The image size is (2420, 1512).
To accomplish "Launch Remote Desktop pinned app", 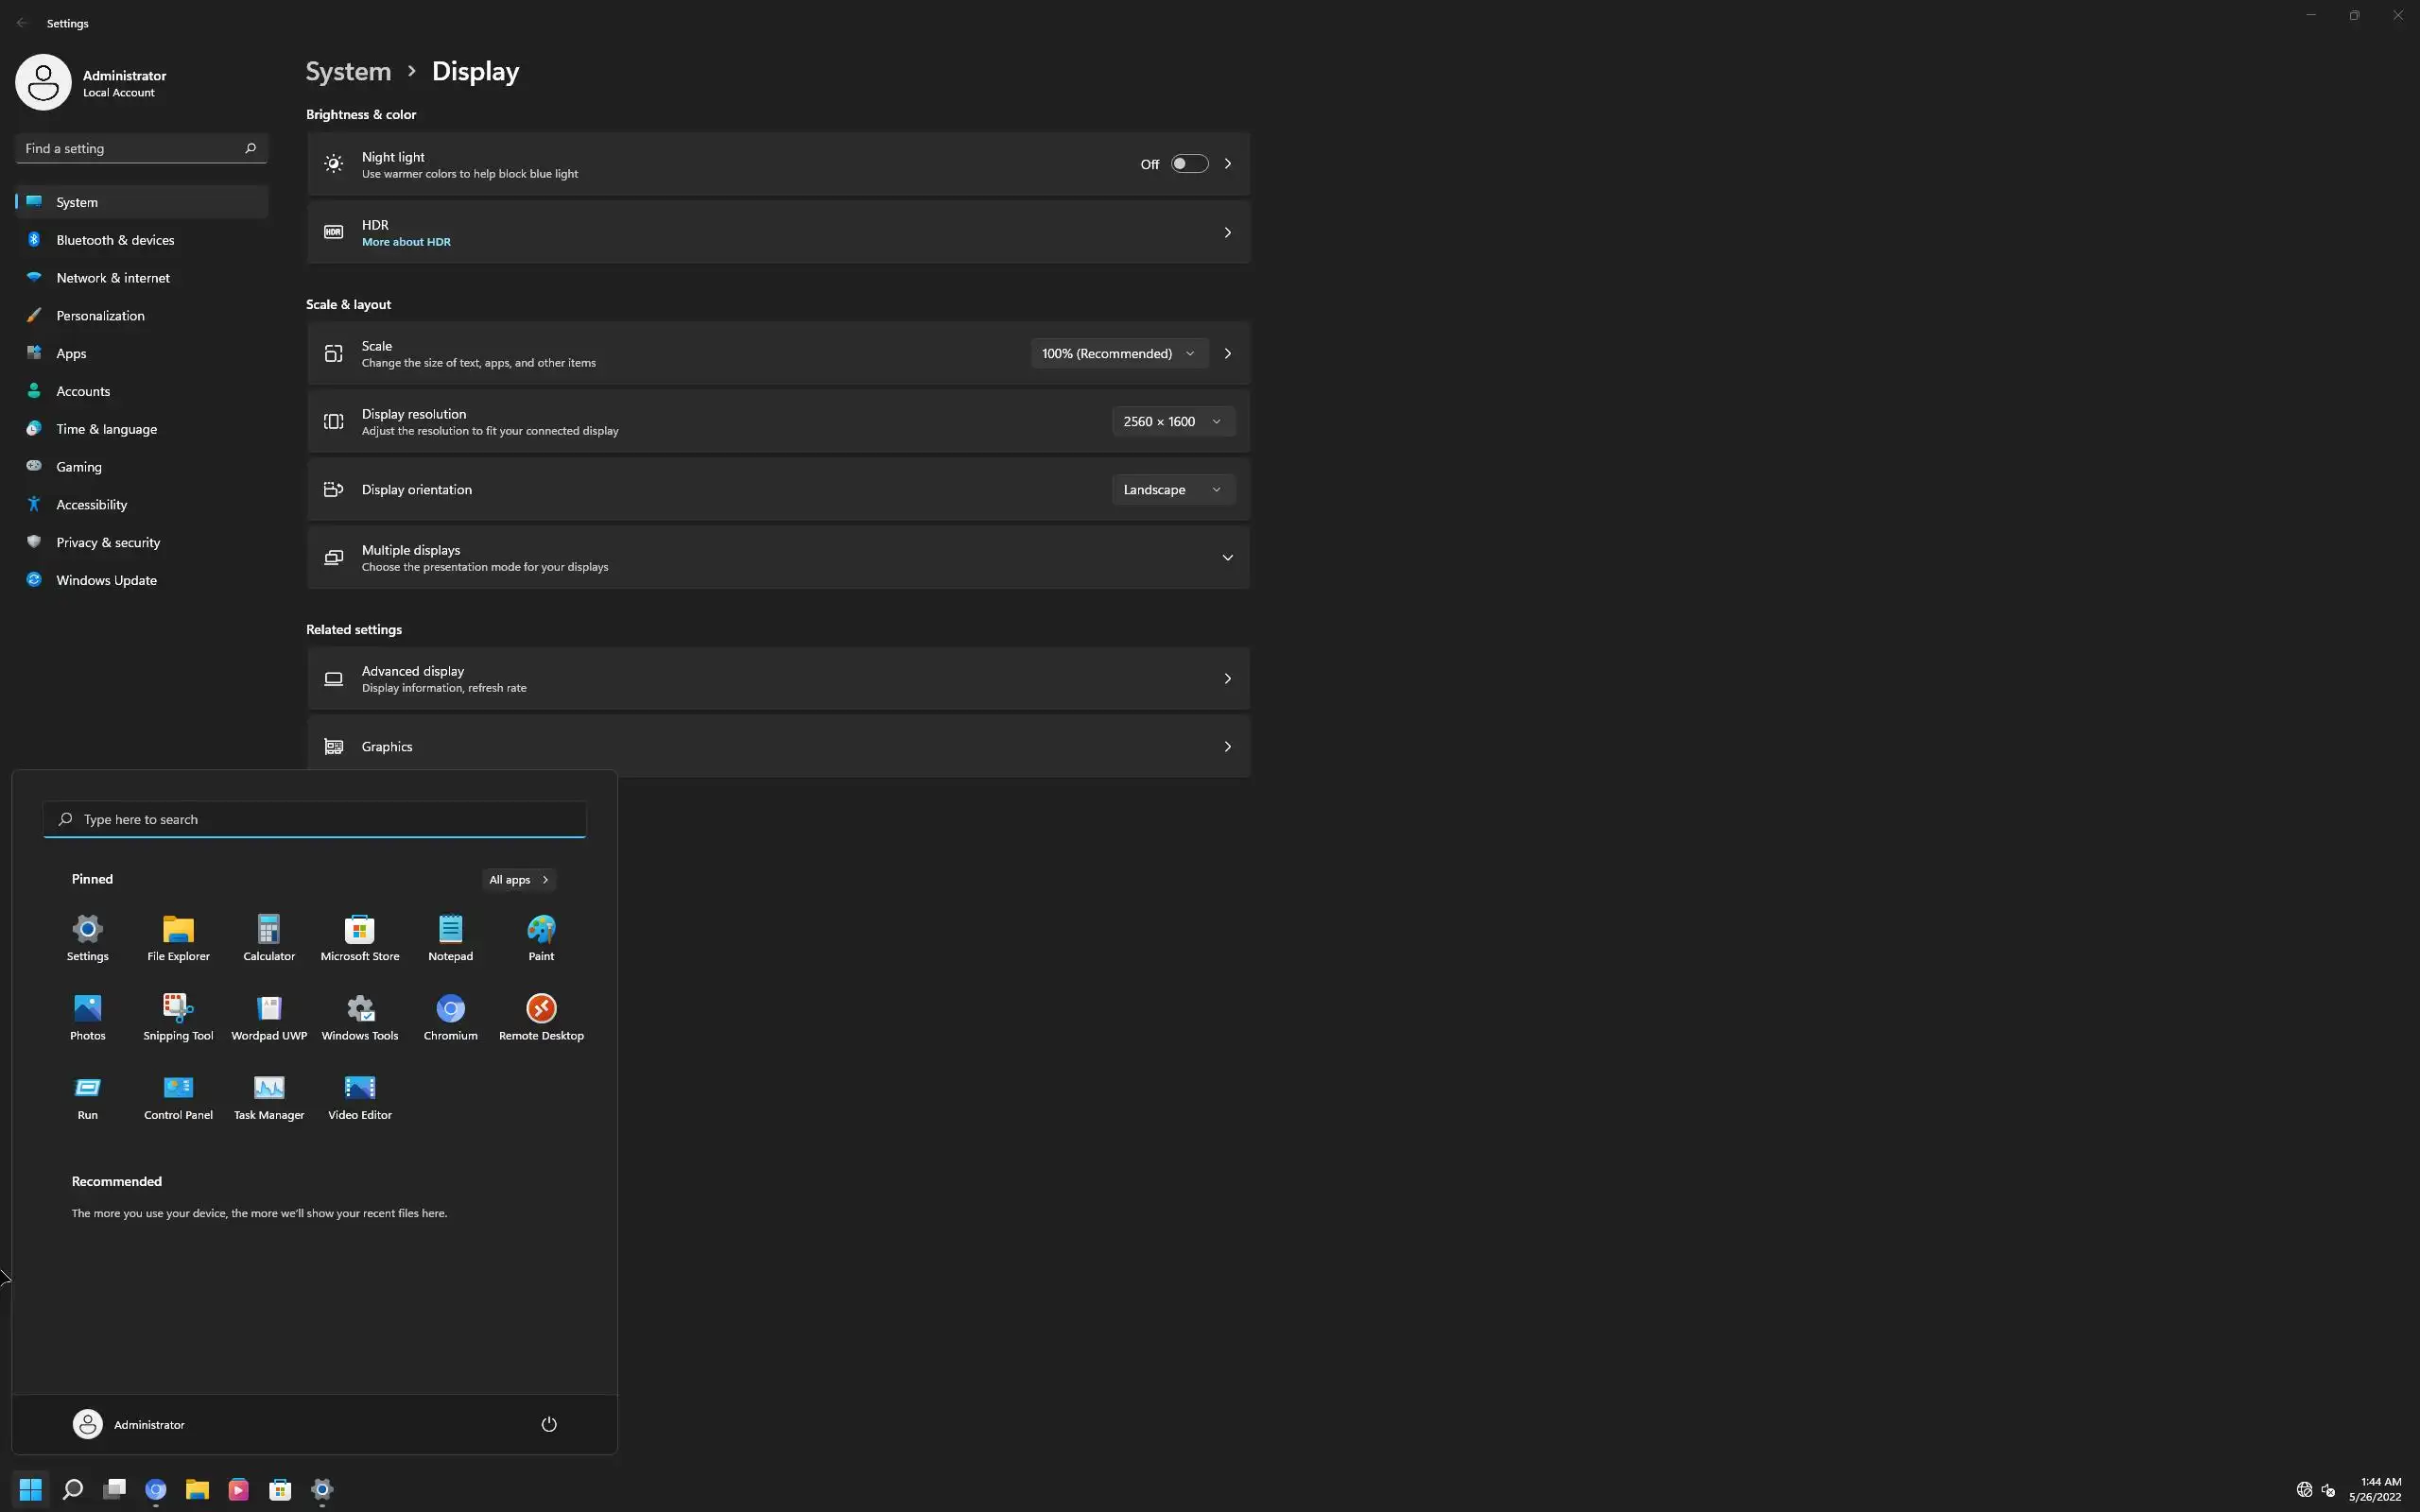I will click(x=541, y=1016).
